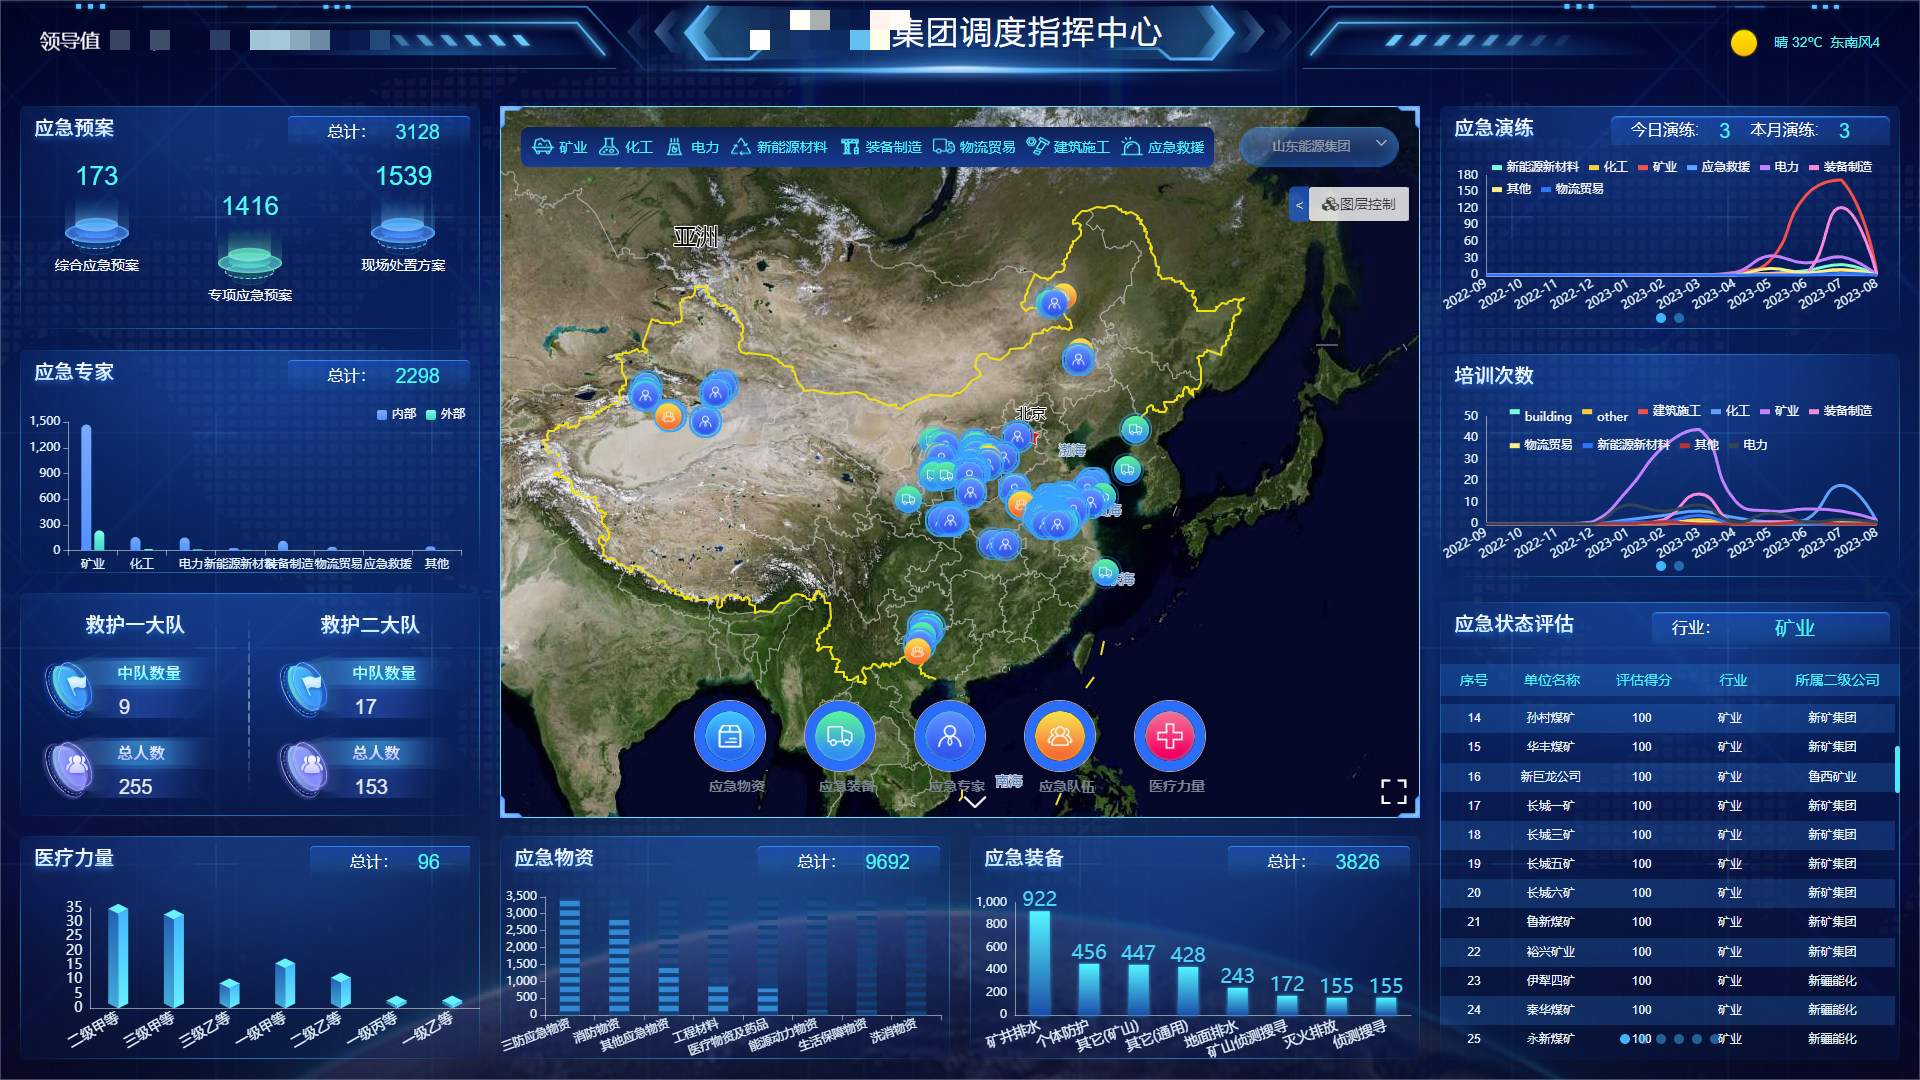The height and width of the screenshot is (1080, 1920).
Task: Select the 化工 chemical flask icon
Action: (608, 147)
